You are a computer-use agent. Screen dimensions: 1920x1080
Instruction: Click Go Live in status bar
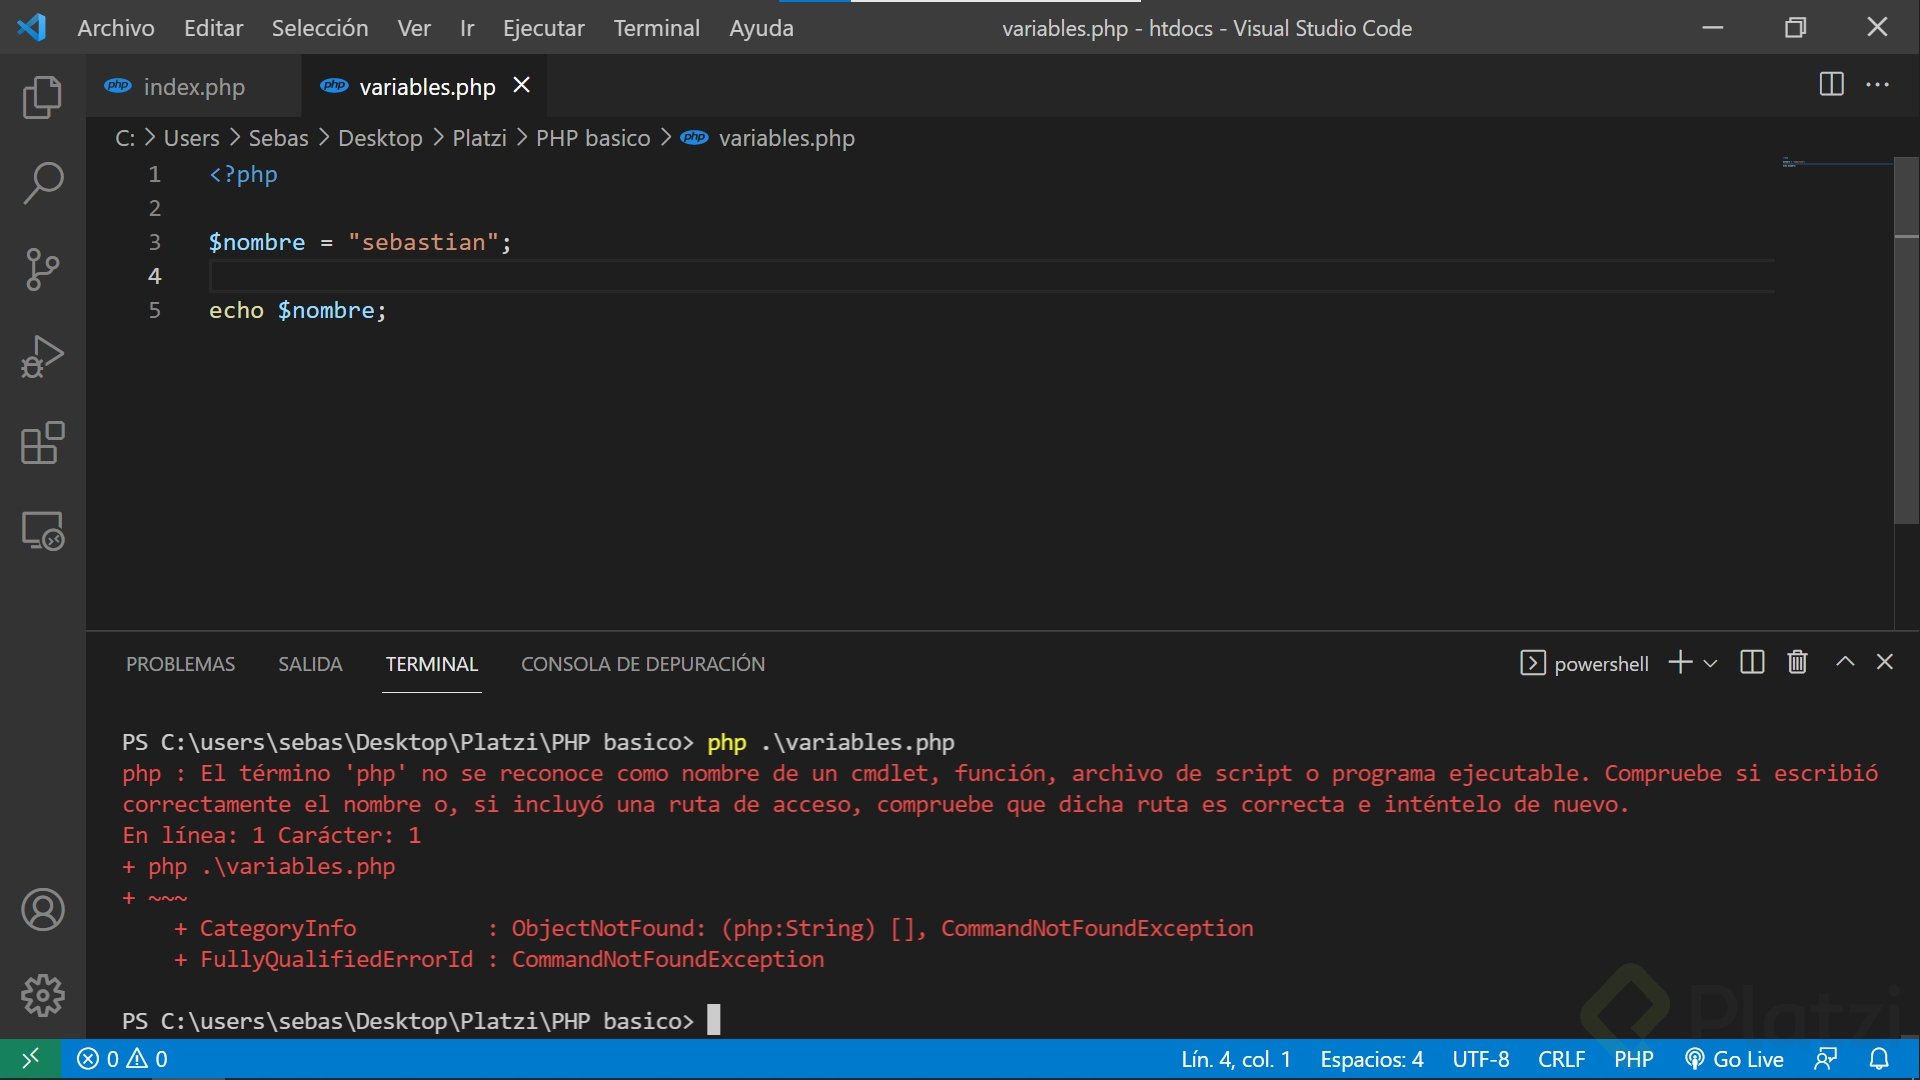click(x=1735, y=1059)
